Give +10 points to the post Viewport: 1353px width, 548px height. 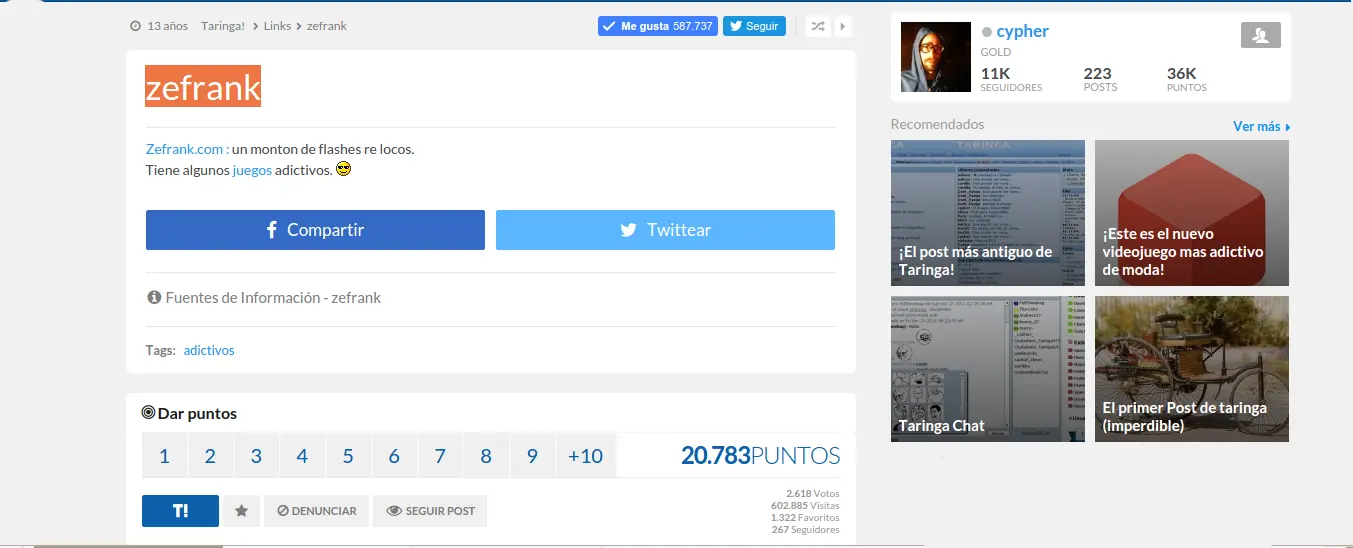click(585, 456)
